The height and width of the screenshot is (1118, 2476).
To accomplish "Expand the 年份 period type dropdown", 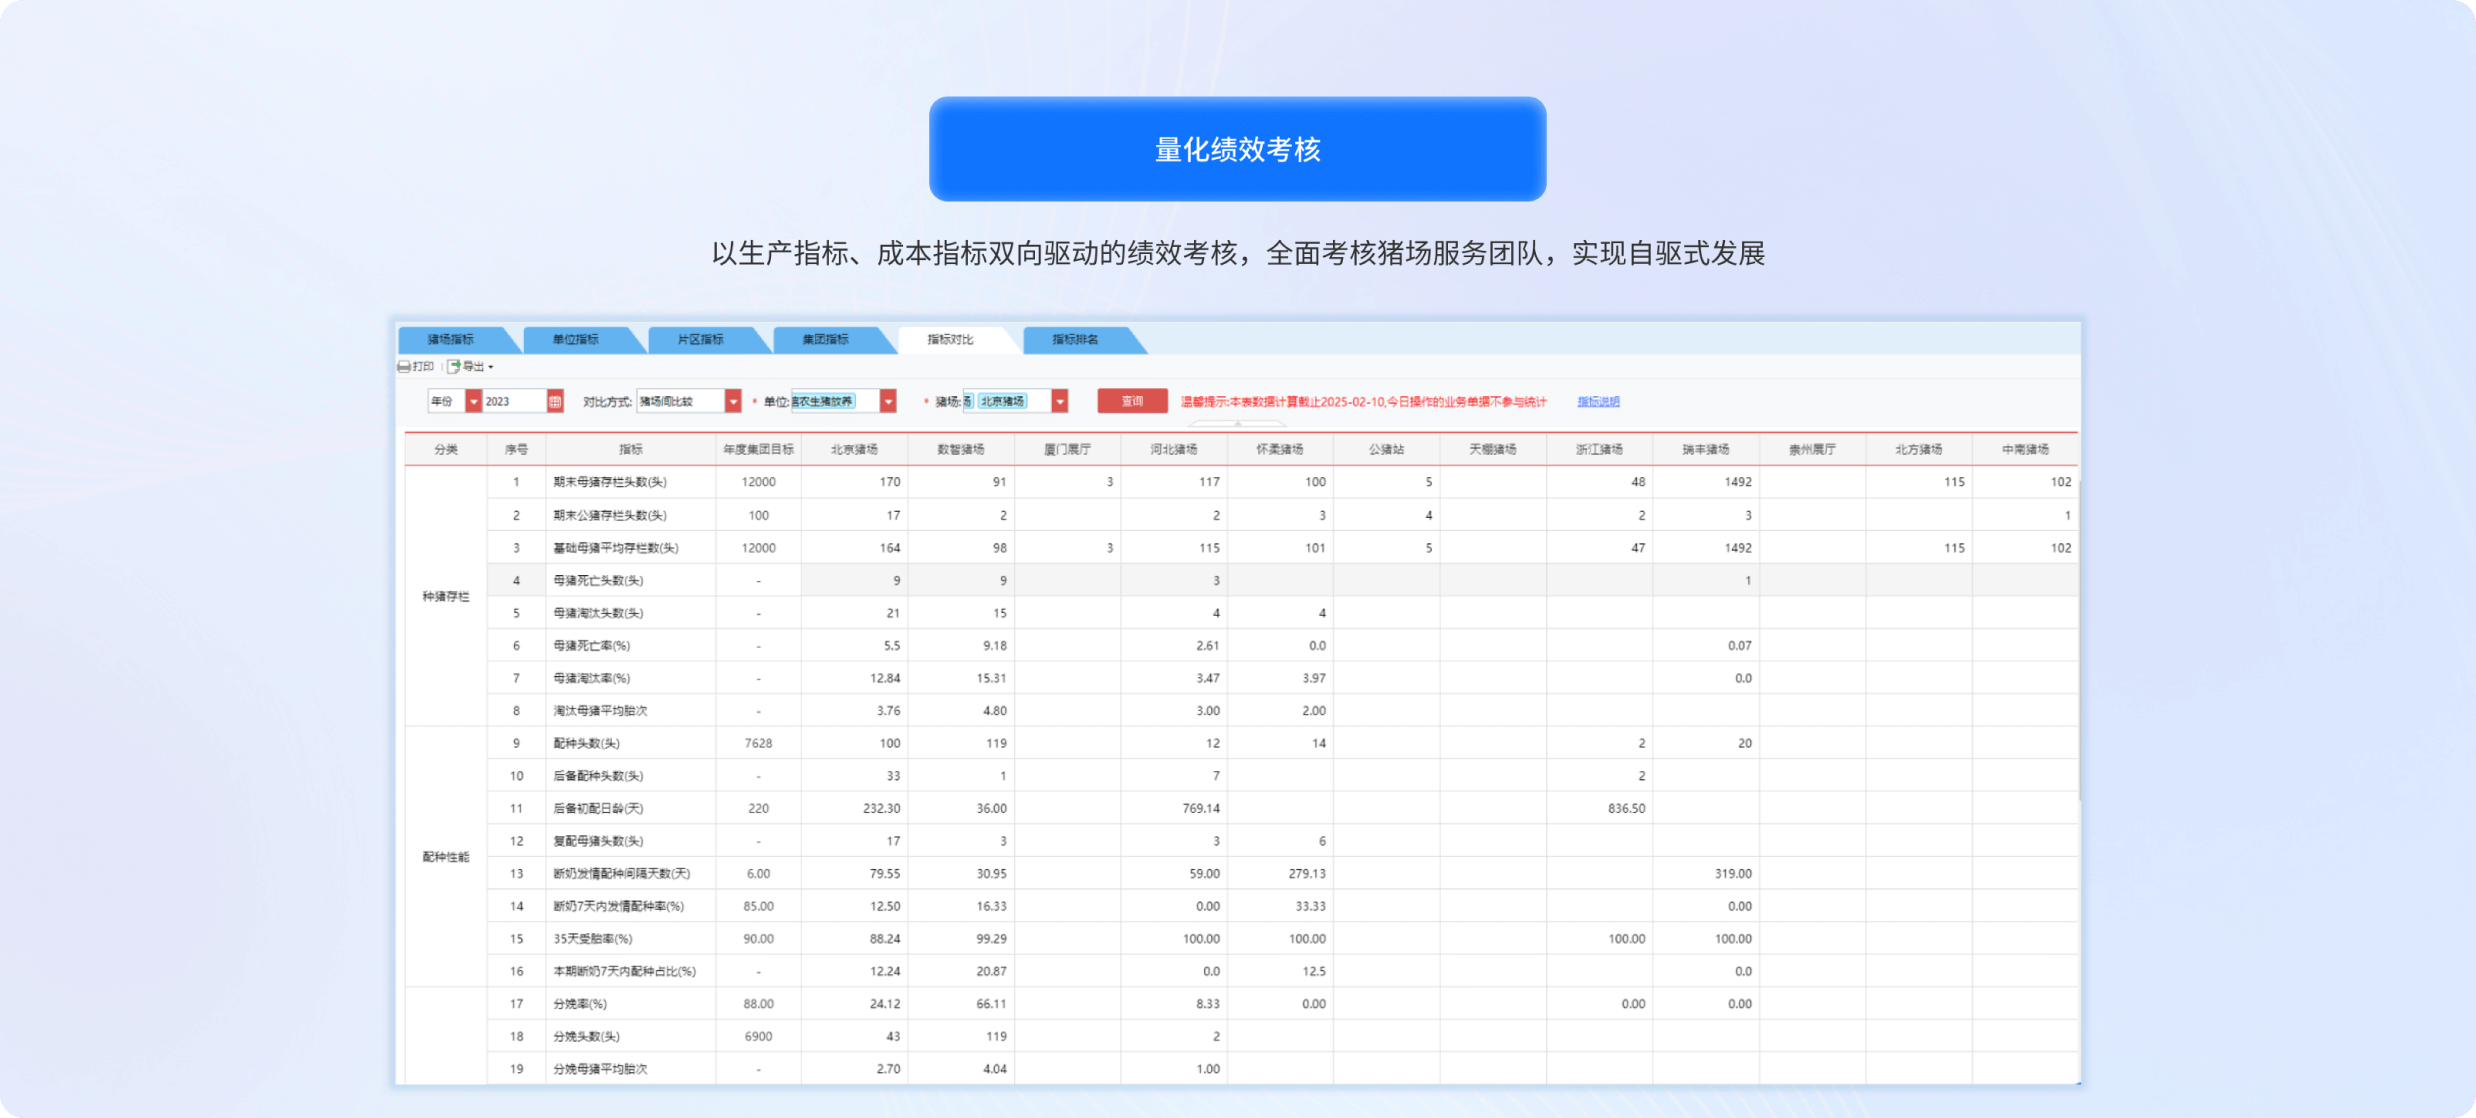I will pos(473,401).
